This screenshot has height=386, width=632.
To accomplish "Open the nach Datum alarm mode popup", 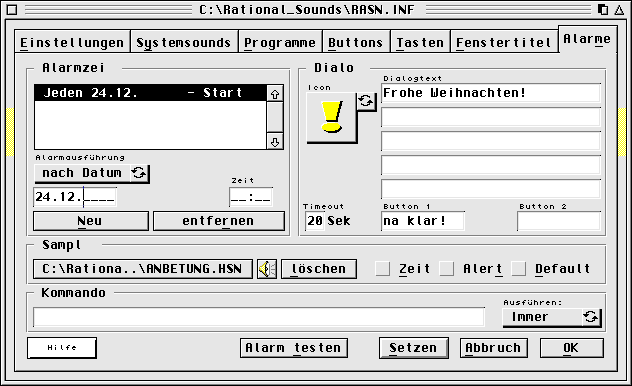I will tap(82, 173).
